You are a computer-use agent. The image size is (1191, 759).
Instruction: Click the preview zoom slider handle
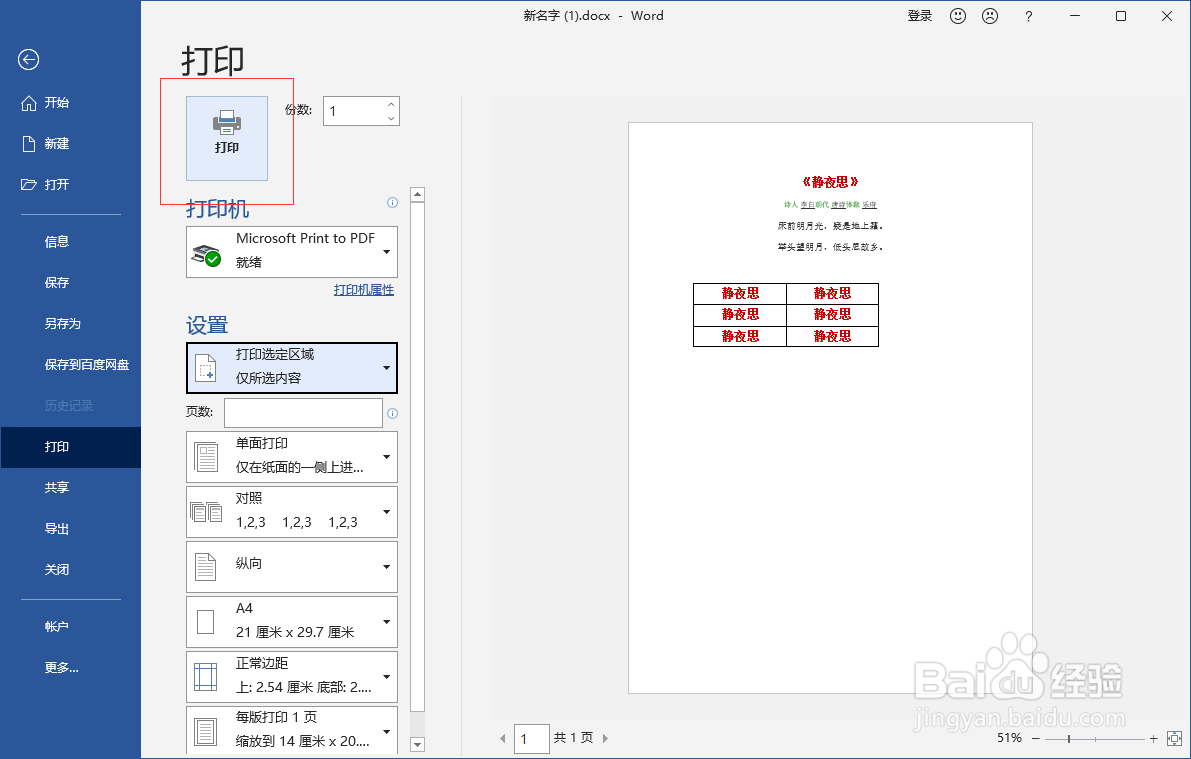pyautogui.click(x=1069, y=738)
